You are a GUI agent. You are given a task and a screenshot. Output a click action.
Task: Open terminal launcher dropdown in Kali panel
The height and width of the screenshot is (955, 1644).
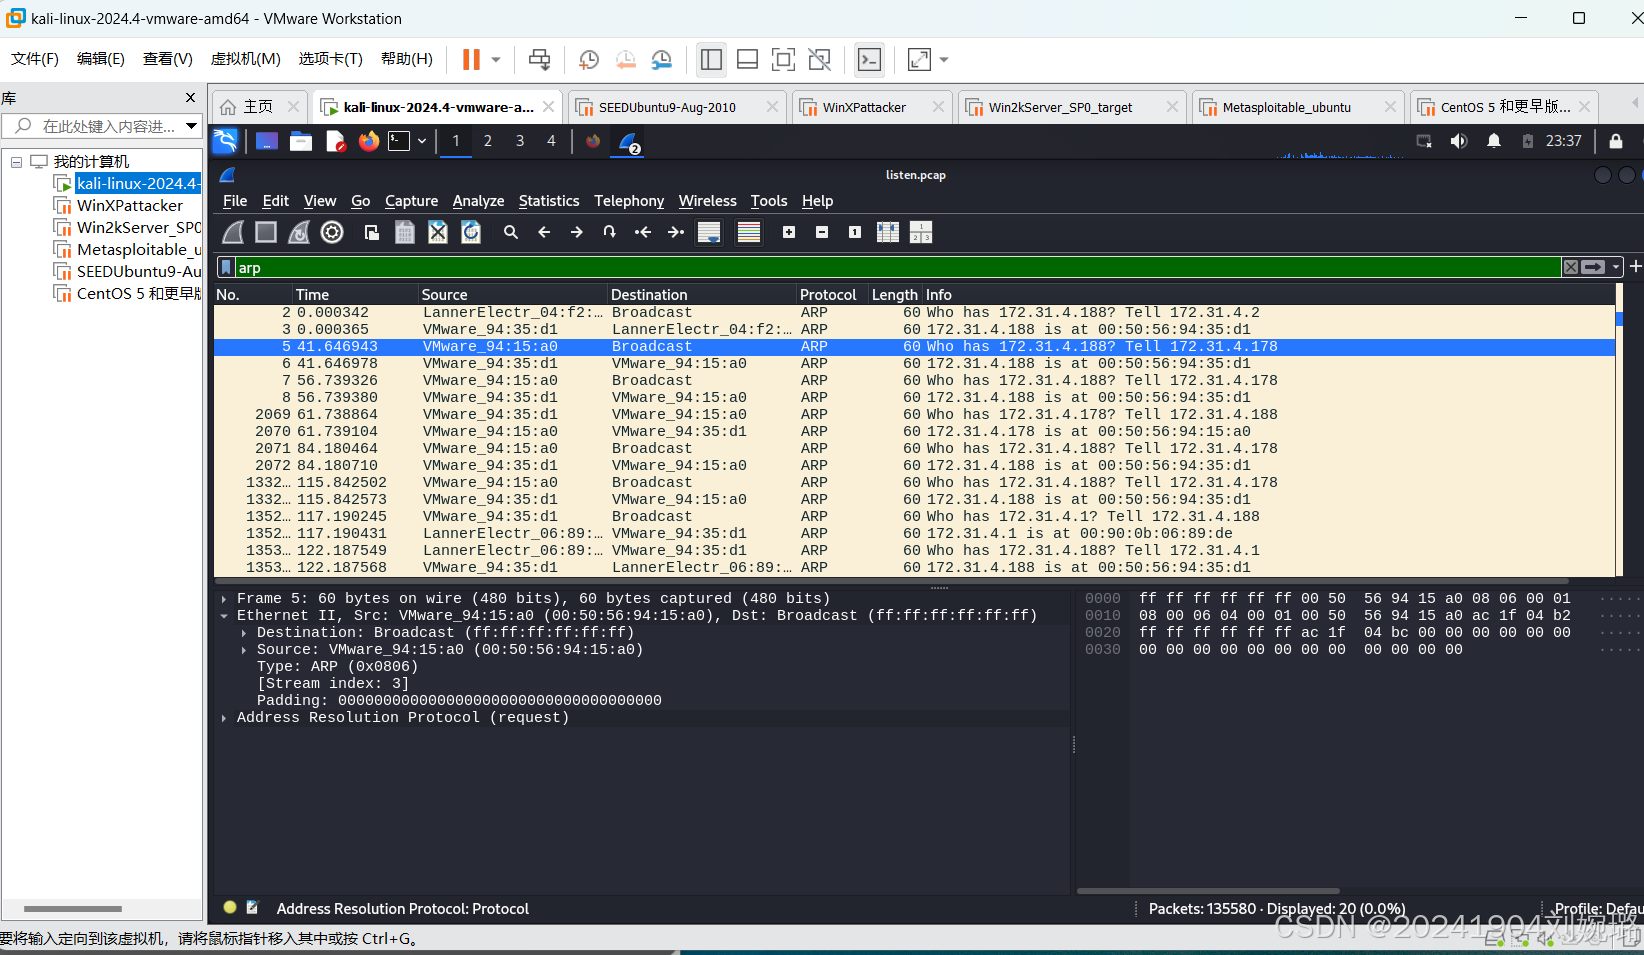coord(422,141)
